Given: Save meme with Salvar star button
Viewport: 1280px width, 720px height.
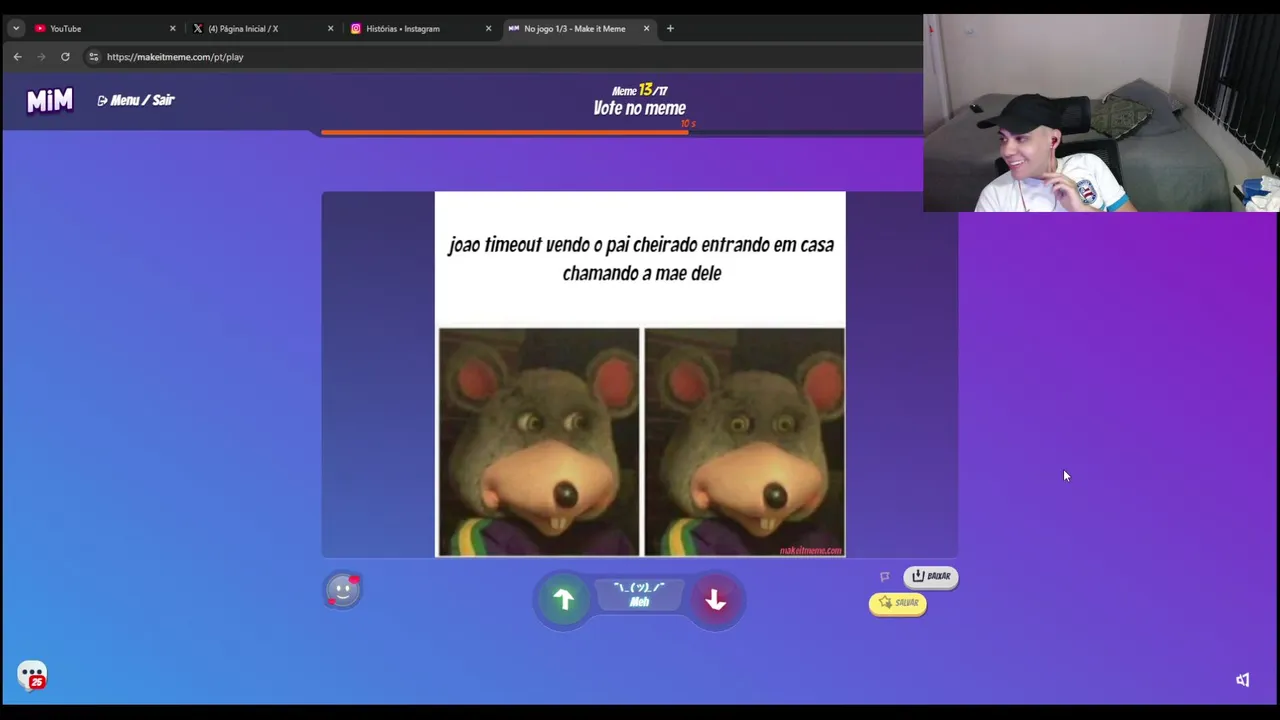Looking at the screenshot, I should pyautogui.click(x=898, y=603).
